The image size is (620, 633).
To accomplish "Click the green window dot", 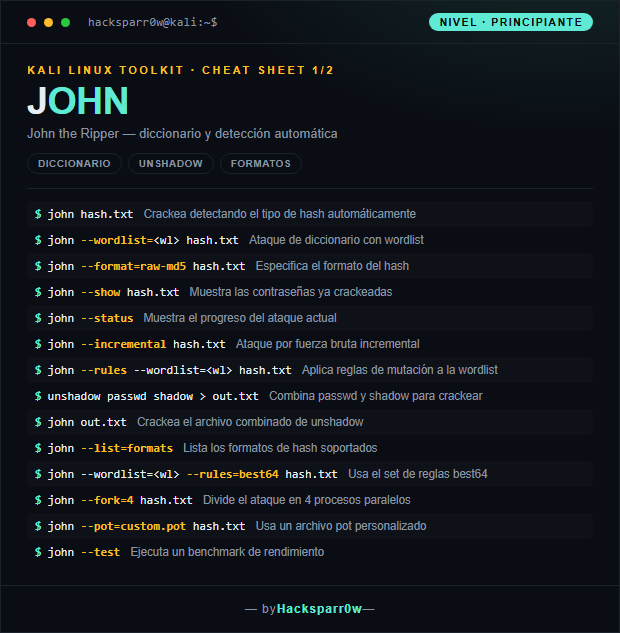I will pos(65,23).
